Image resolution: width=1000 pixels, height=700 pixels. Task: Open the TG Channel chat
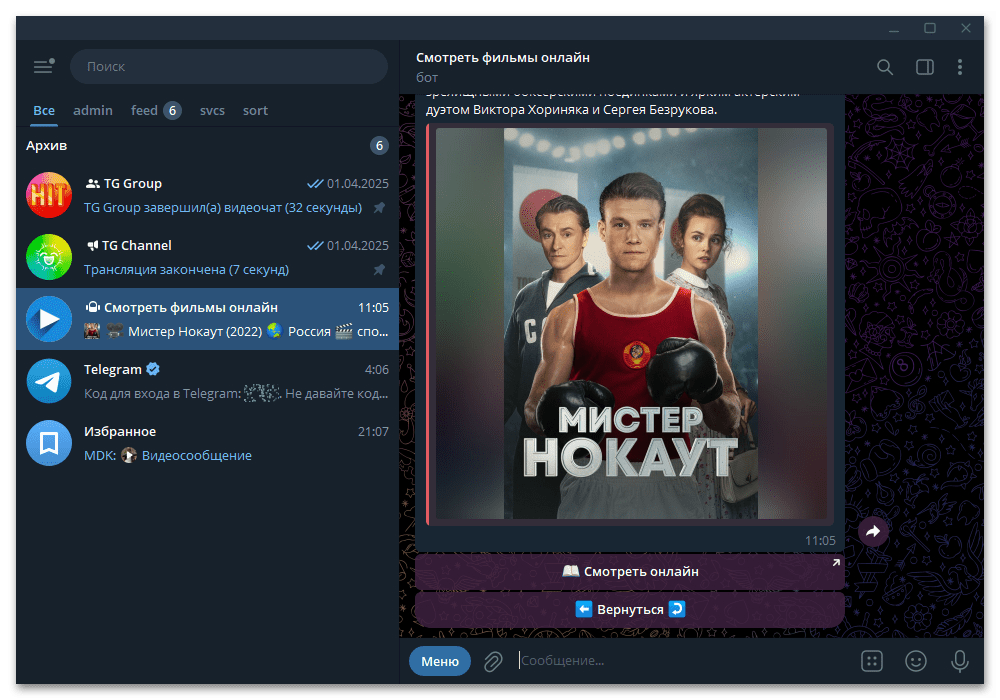click(x=207, y=257)
